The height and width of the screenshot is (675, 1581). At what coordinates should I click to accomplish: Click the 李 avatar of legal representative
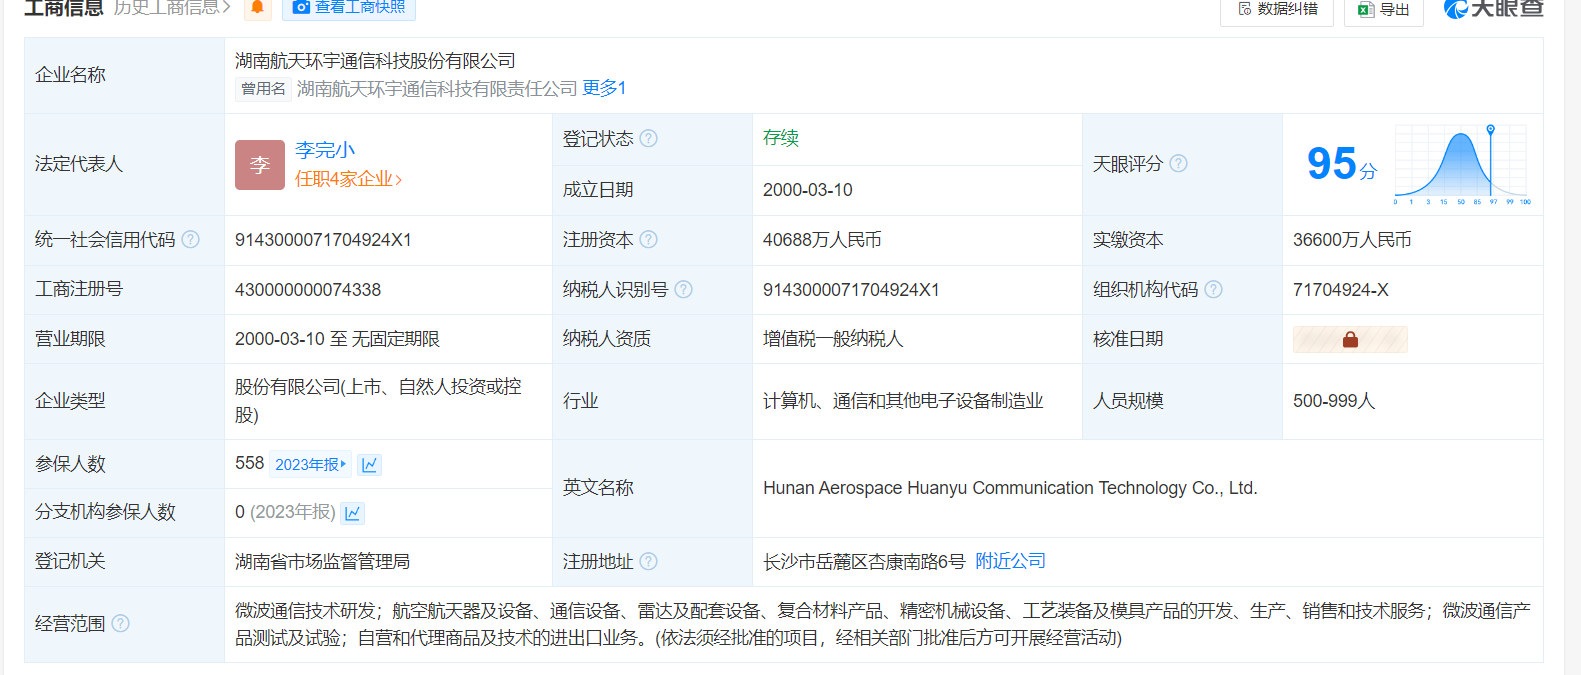tap(260, 165)
